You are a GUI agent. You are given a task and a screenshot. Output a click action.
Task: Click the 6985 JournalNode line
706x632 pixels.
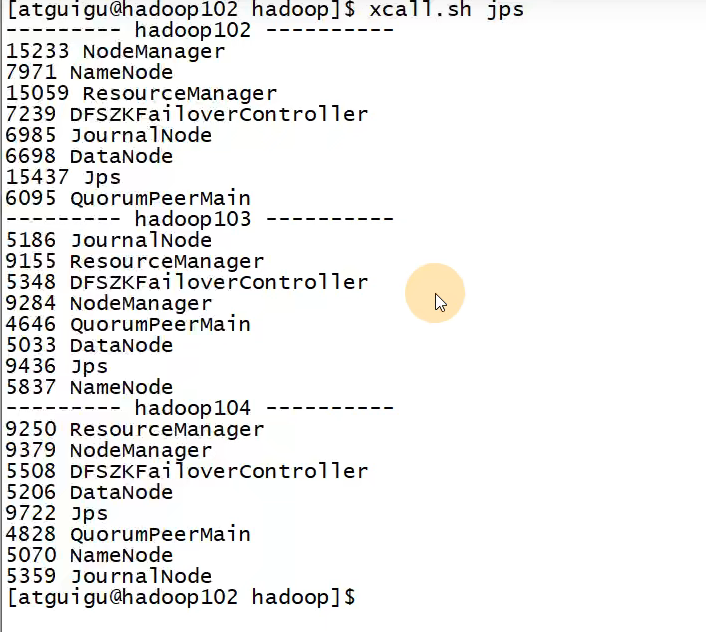coord(108,135)
